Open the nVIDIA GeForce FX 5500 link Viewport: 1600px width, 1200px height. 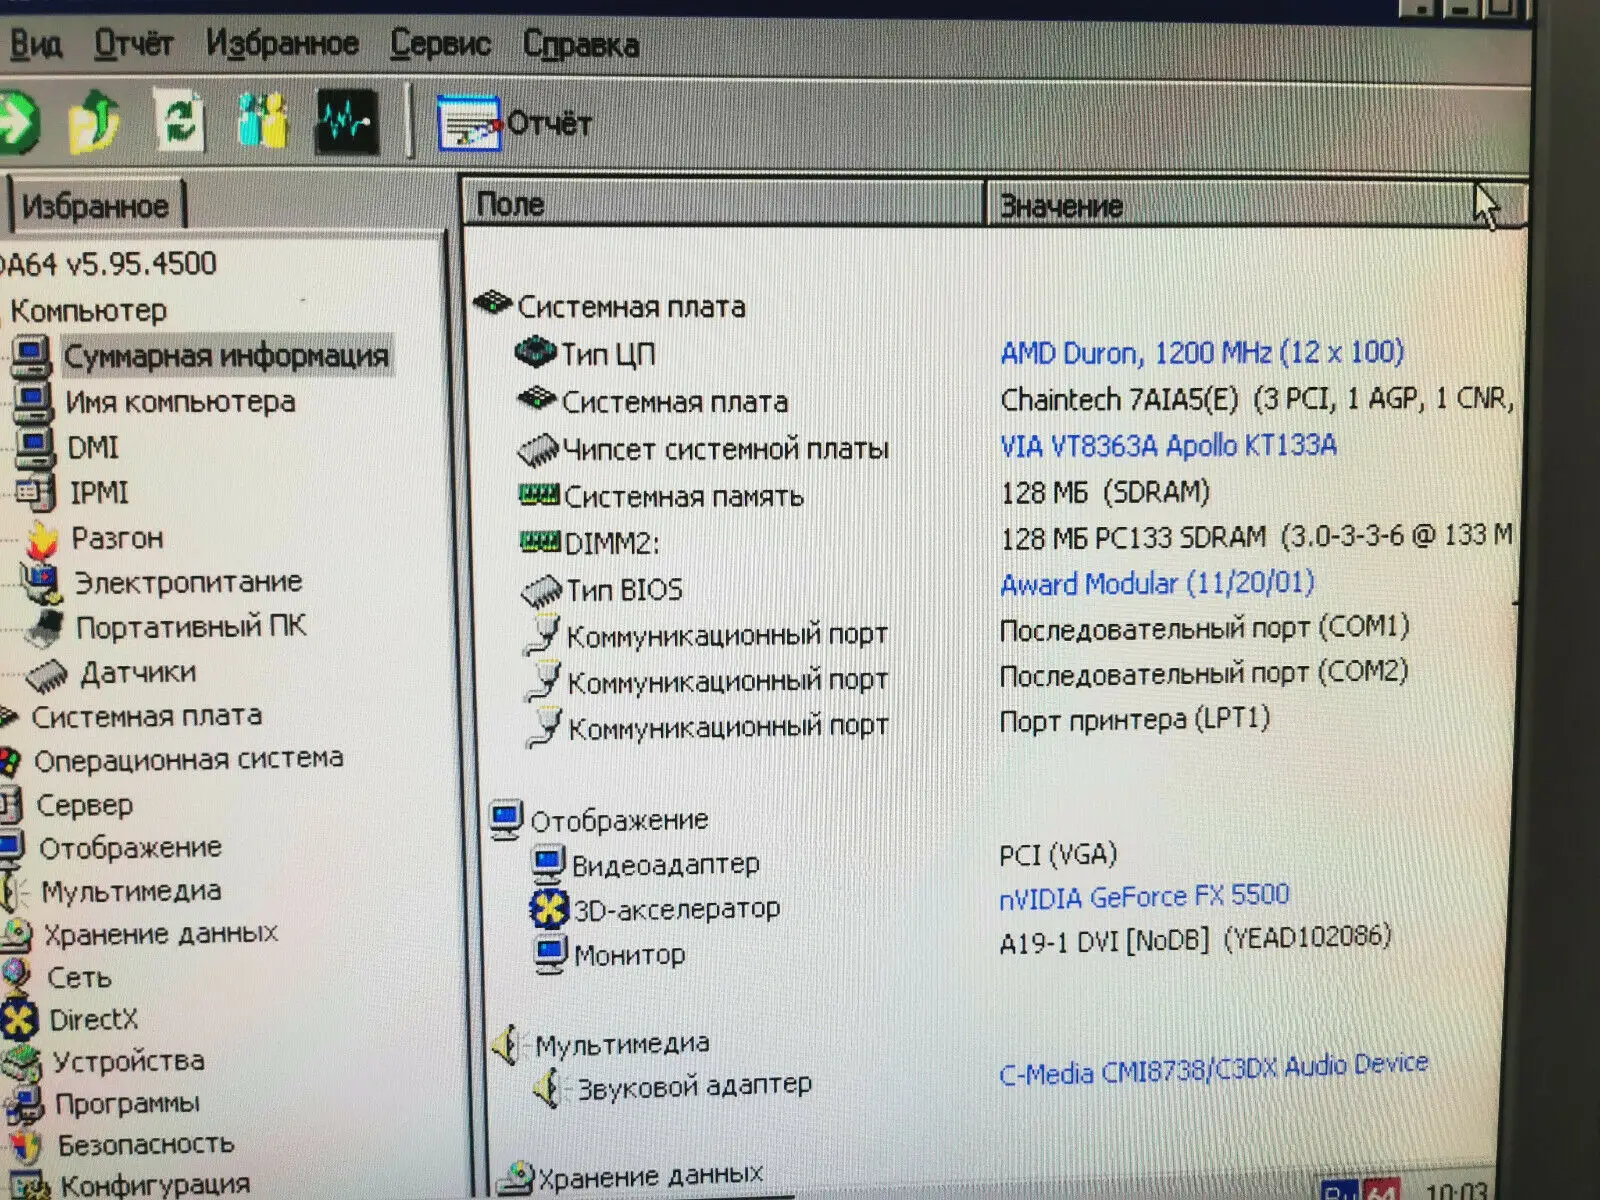coord(1144,895)
